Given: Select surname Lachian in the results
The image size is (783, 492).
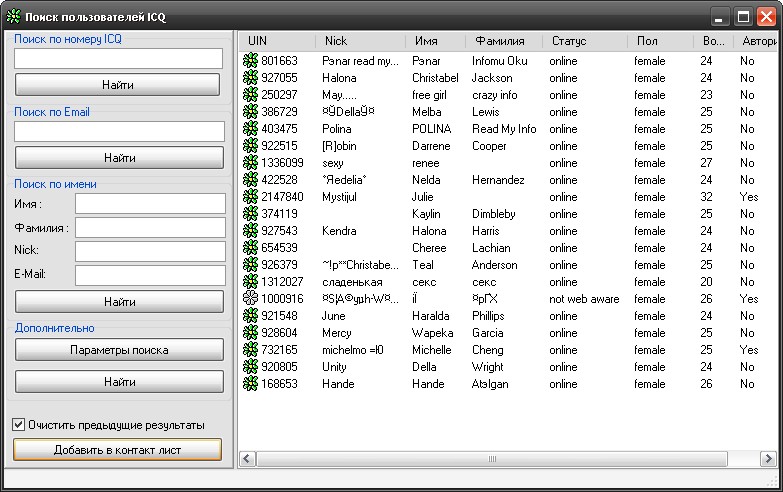Looking at the screenshot, I should (x=491, y=248).
